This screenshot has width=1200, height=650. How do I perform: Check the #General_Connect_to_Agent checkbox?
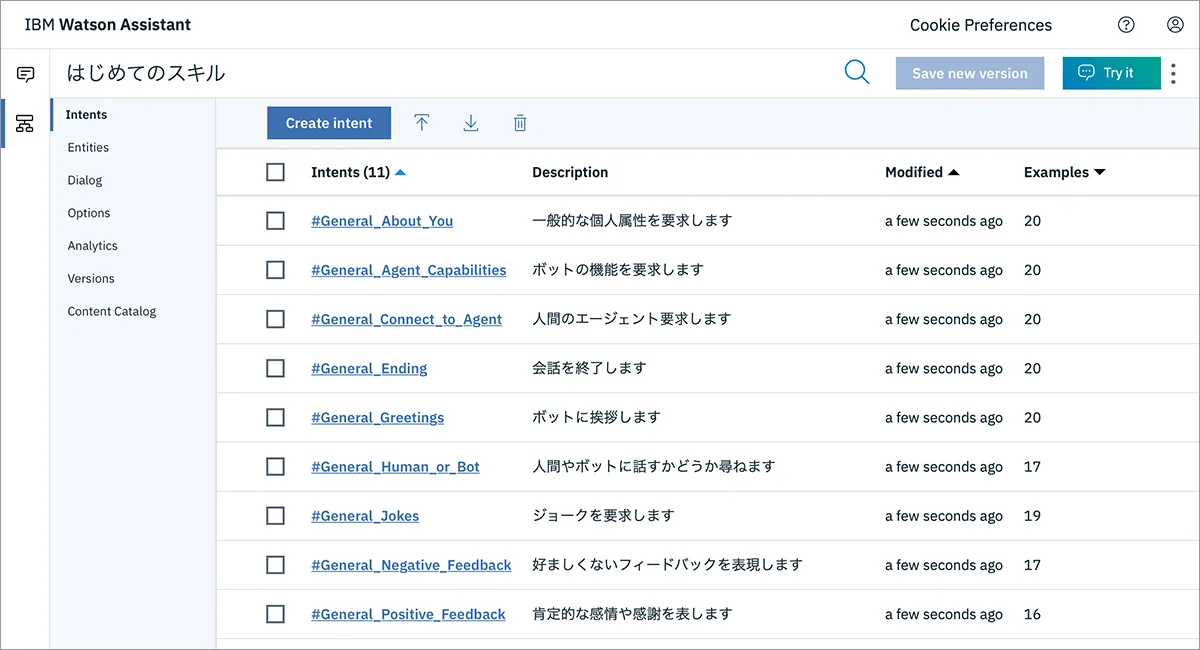276,319
